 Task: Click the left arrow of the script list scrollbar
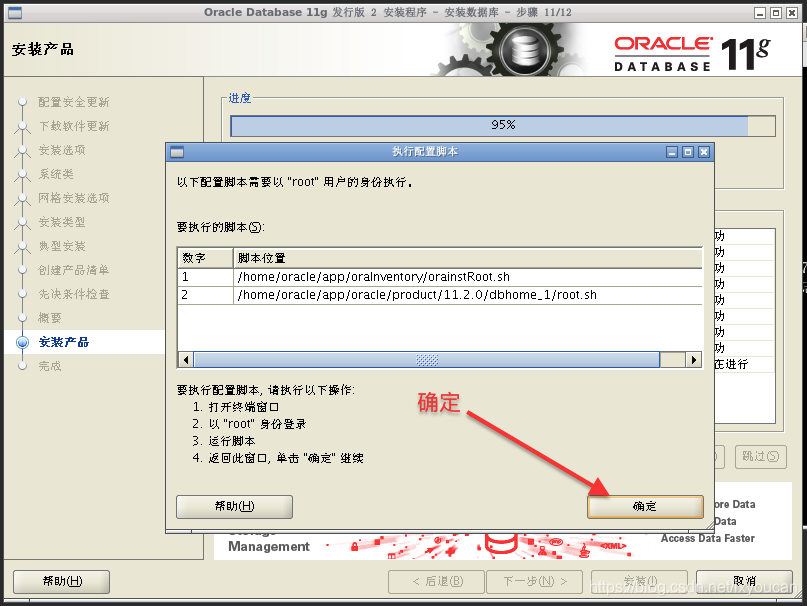tap(186, 360)
